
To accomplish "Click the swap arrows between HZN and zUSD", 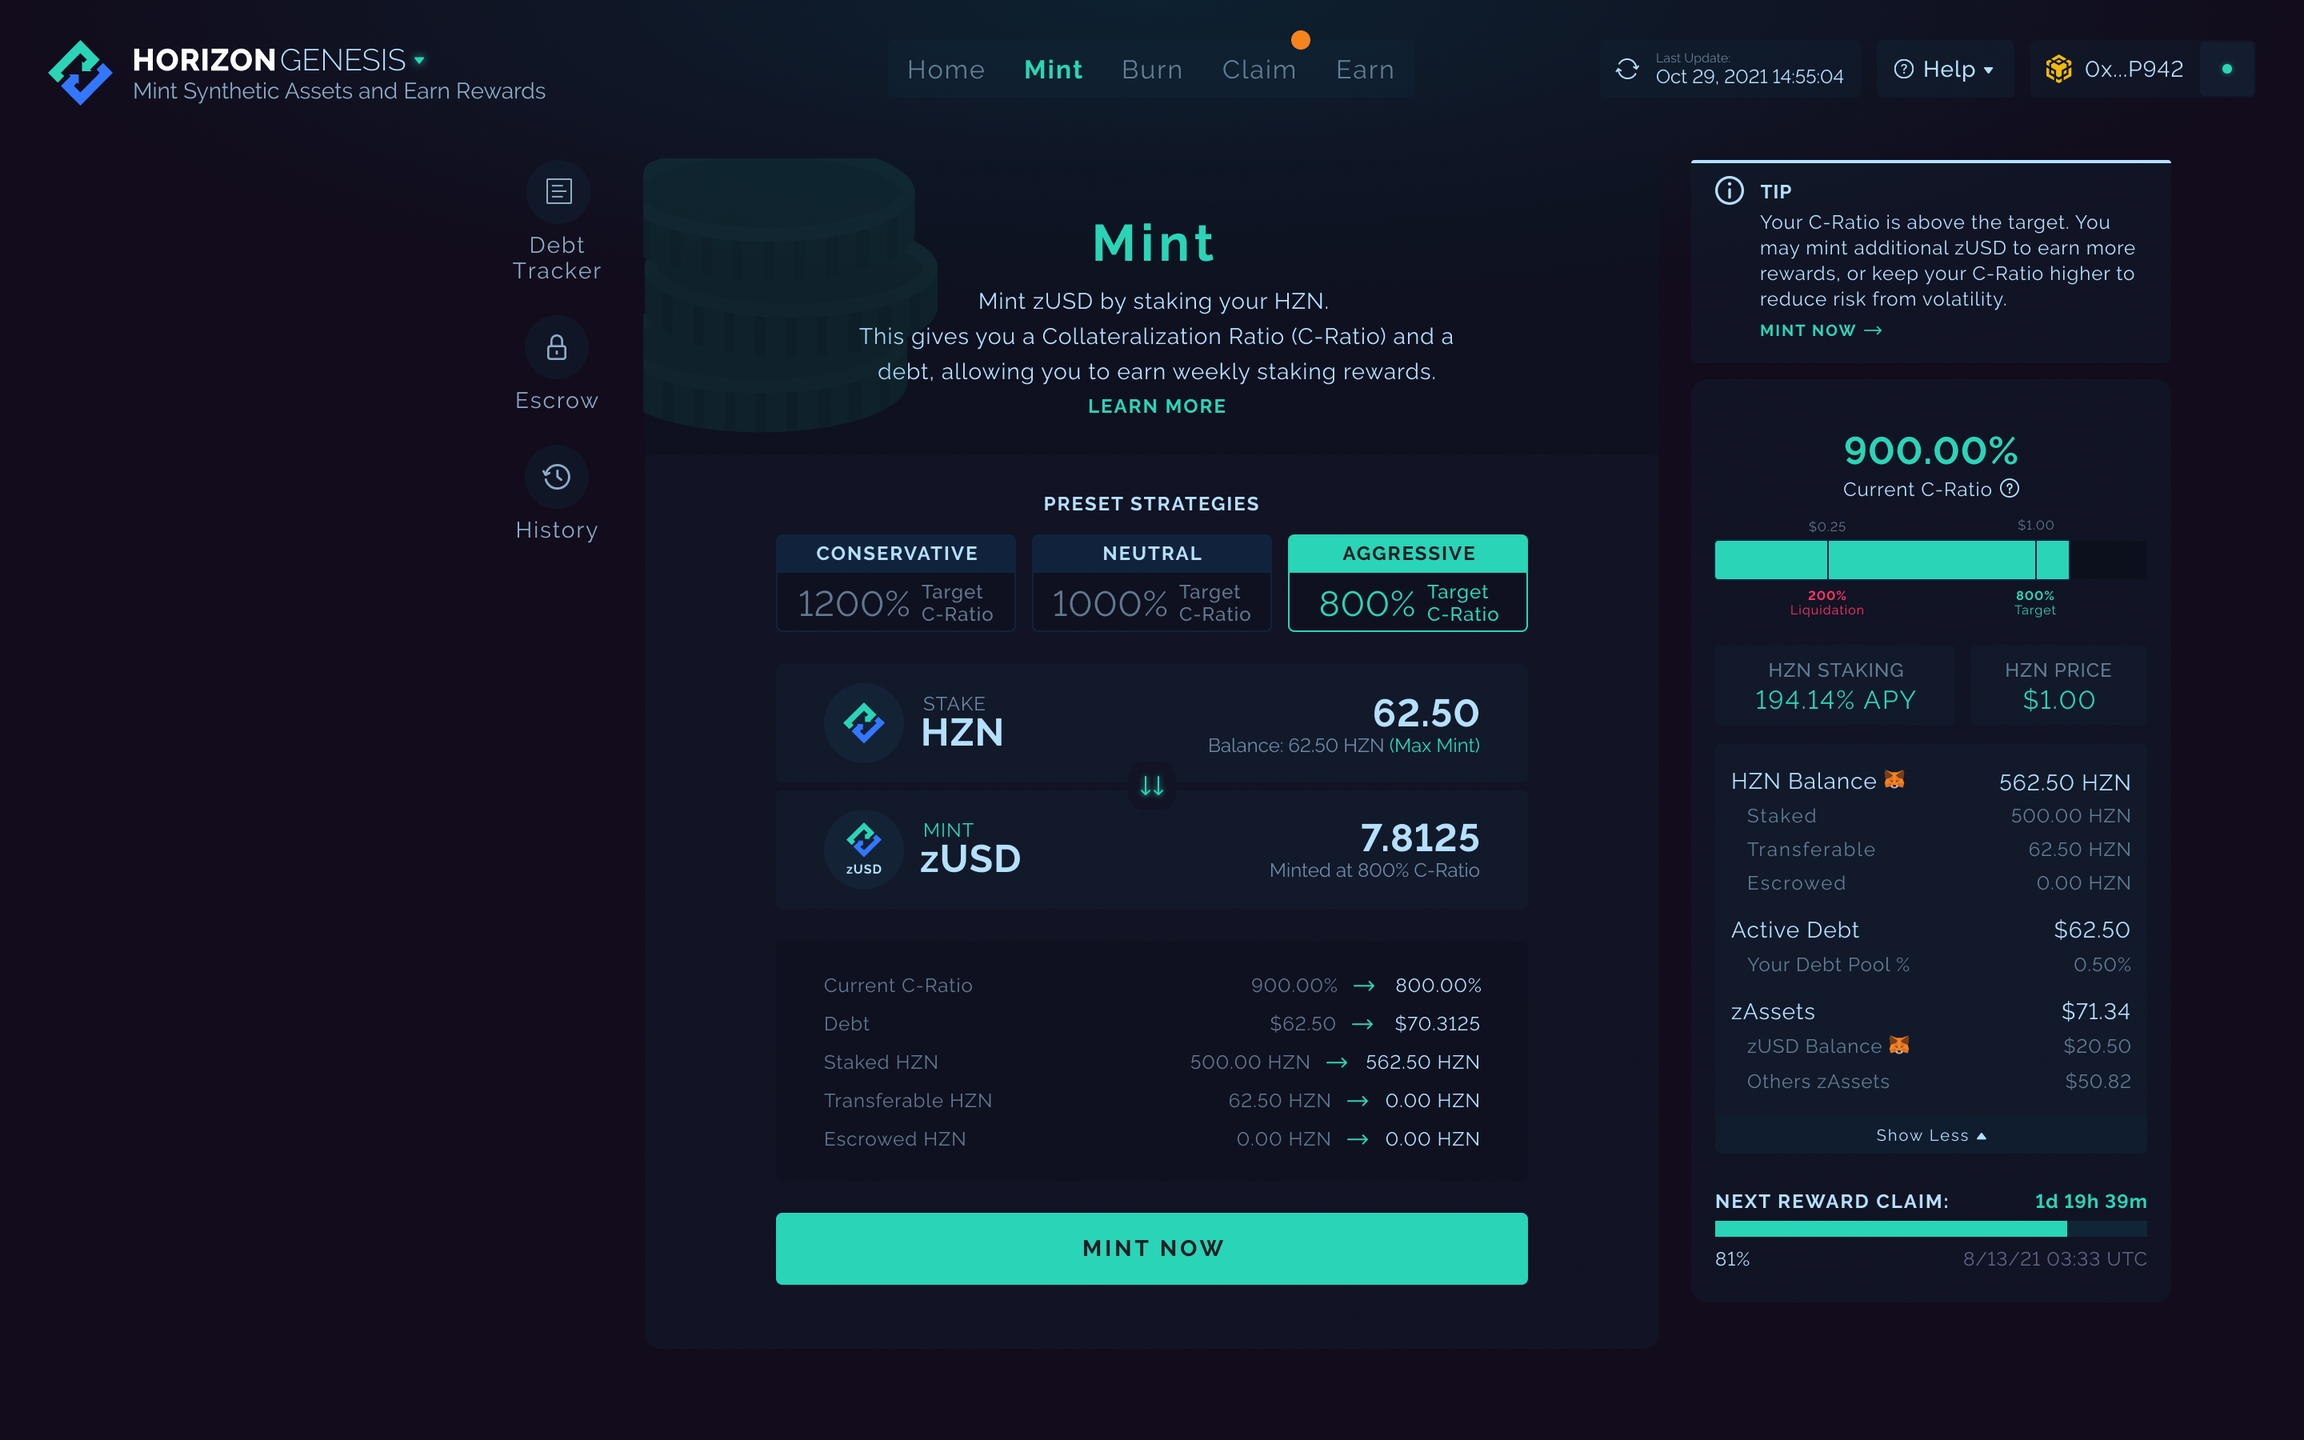I will point(1151,786).
